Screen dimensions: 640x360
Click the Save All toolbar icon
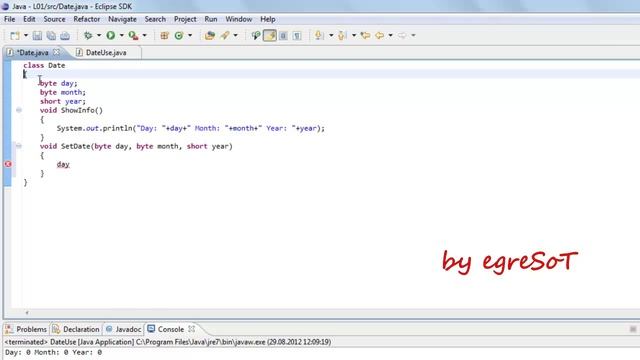[51, 36]
